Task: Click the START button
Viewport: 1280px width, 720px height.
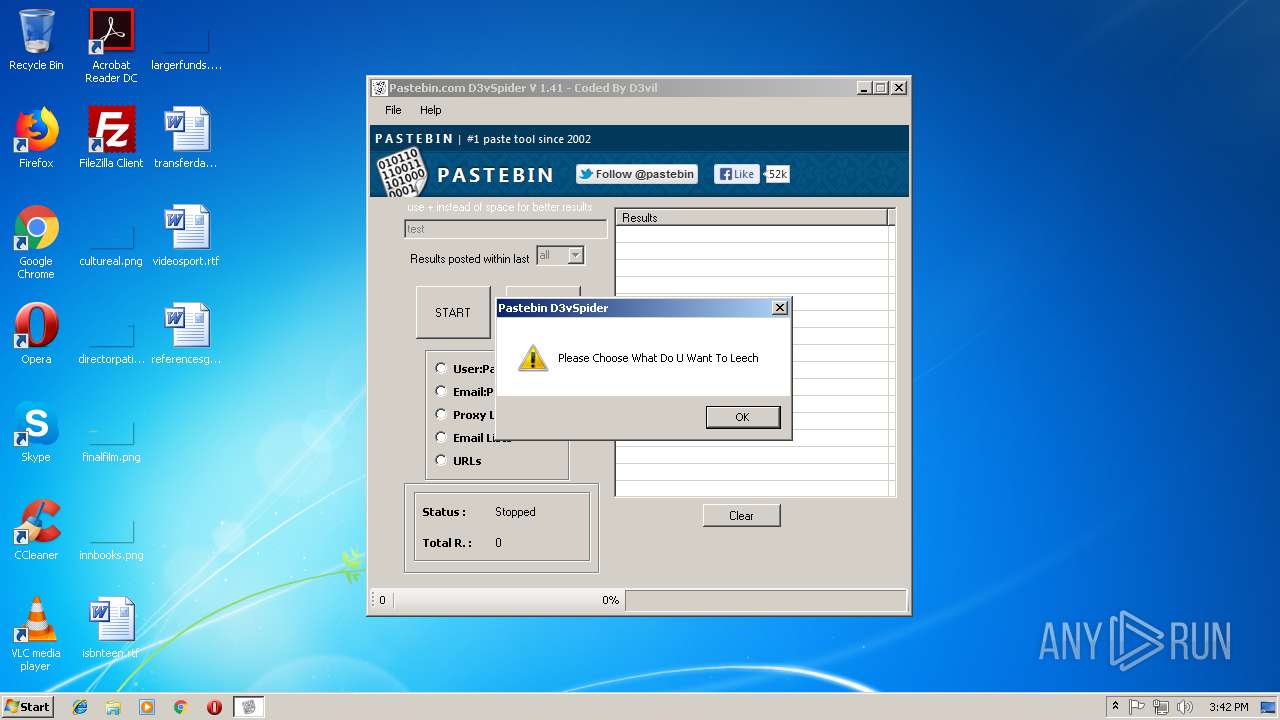Action: tap(453, 312)
